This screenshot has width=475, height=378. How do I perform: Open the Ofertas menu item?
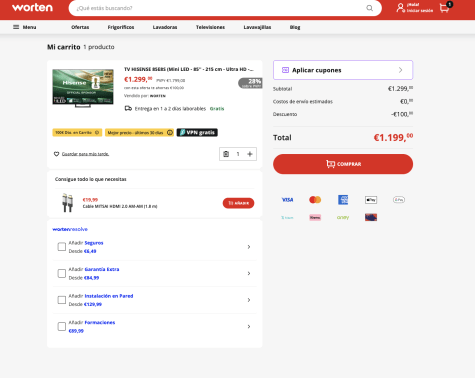point(80,27)
